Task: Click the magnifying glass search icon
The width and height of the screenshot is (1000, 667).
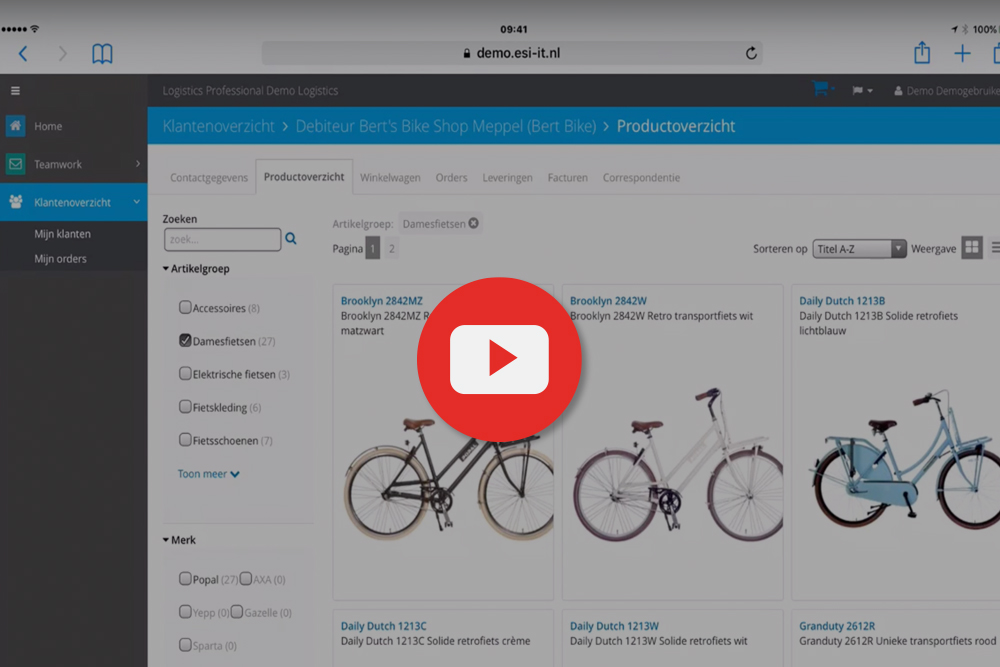Action: (x=291, y=238)
